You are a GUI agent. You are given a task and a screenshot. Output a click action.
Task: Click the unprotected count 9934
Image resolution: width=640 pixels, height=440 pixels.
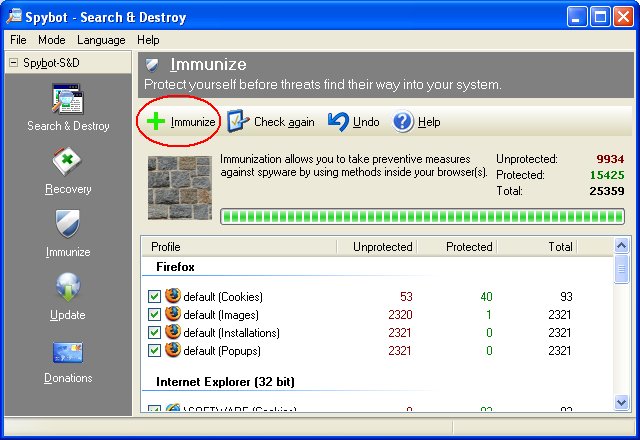tap(610, 159)
